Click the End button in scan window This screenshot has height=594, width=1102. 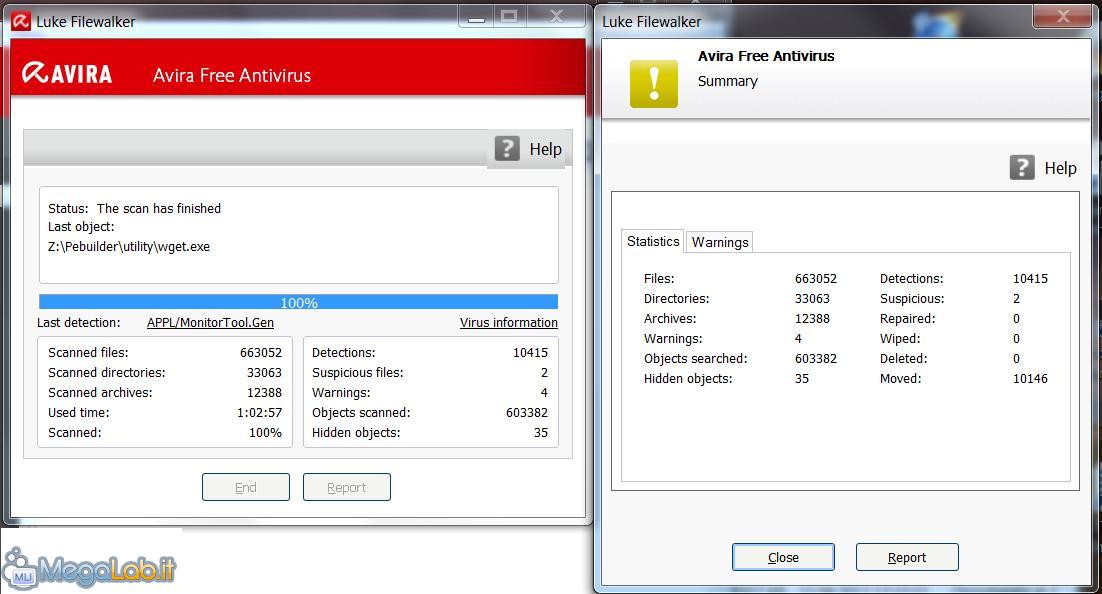click(246, 487)
